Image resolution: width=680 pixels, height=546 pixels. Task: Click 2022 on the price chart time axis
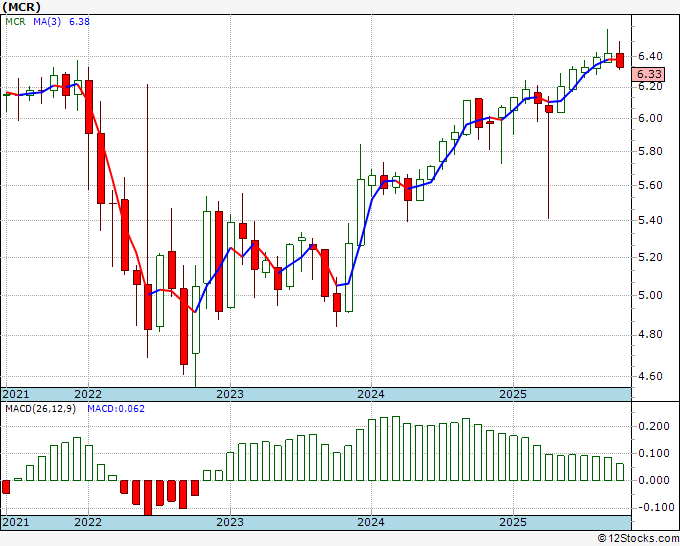(x=88, y=394)
